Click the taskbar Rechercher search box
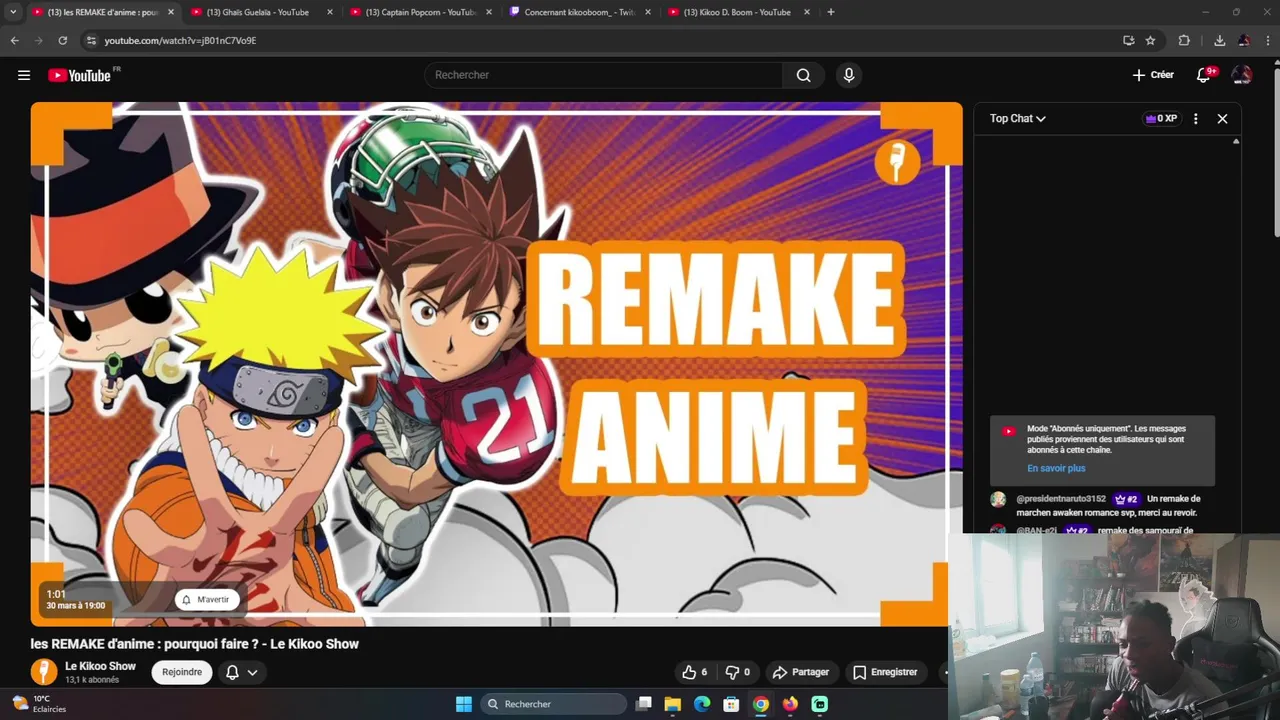 [x=552, y=704]
